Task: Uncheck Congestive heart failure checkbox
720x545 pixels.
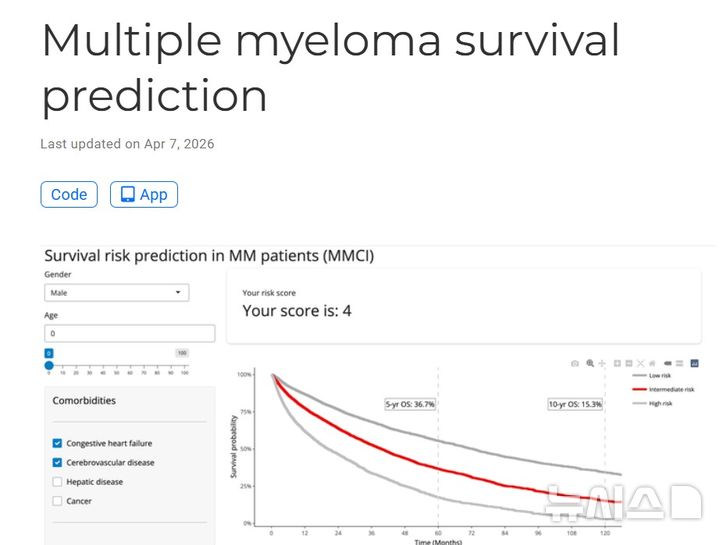Action: [x=57, y=443]
